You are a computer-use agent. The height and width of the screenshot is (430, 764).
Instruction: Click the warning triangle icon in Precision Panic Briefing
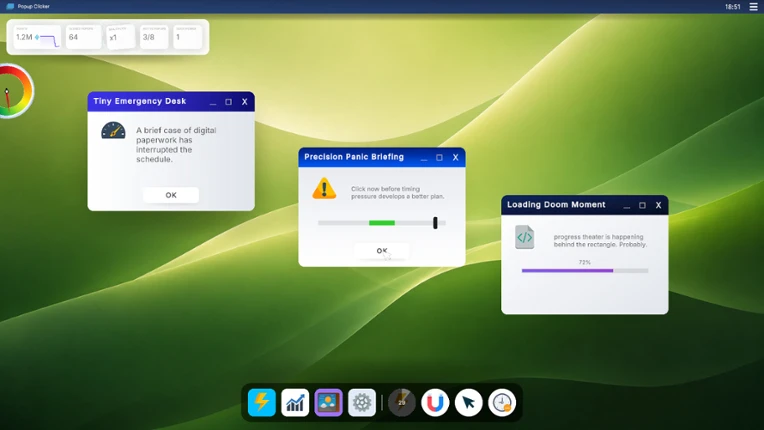tap(324, 188)
